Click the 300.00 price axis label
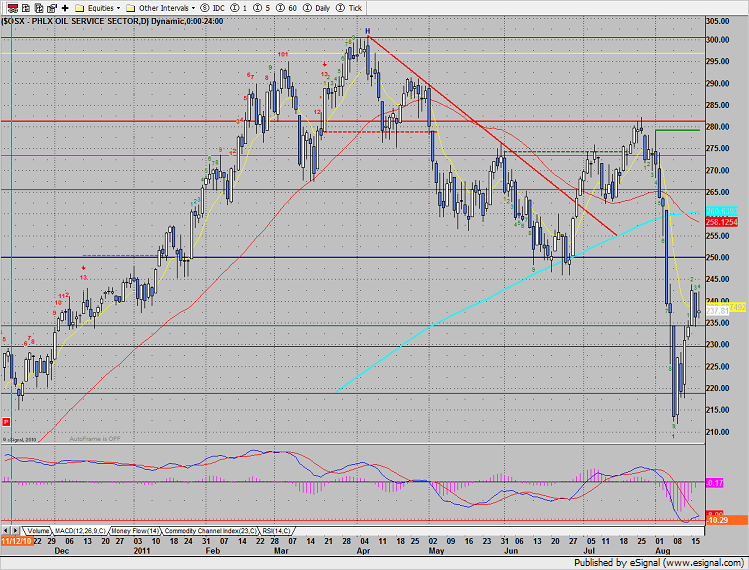 pos(717,40)
